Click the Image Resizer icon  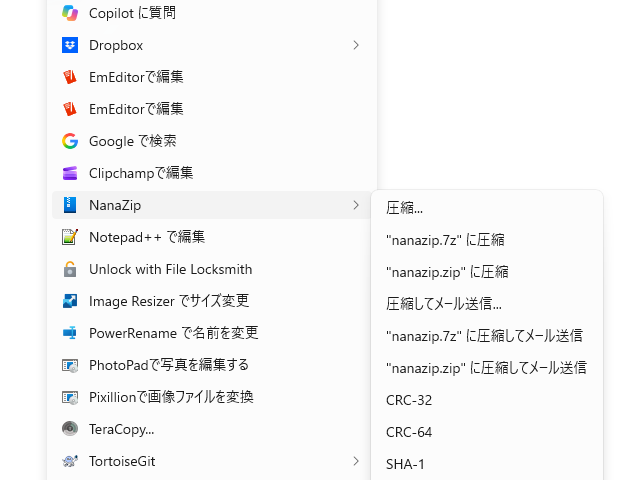point(70,301)
